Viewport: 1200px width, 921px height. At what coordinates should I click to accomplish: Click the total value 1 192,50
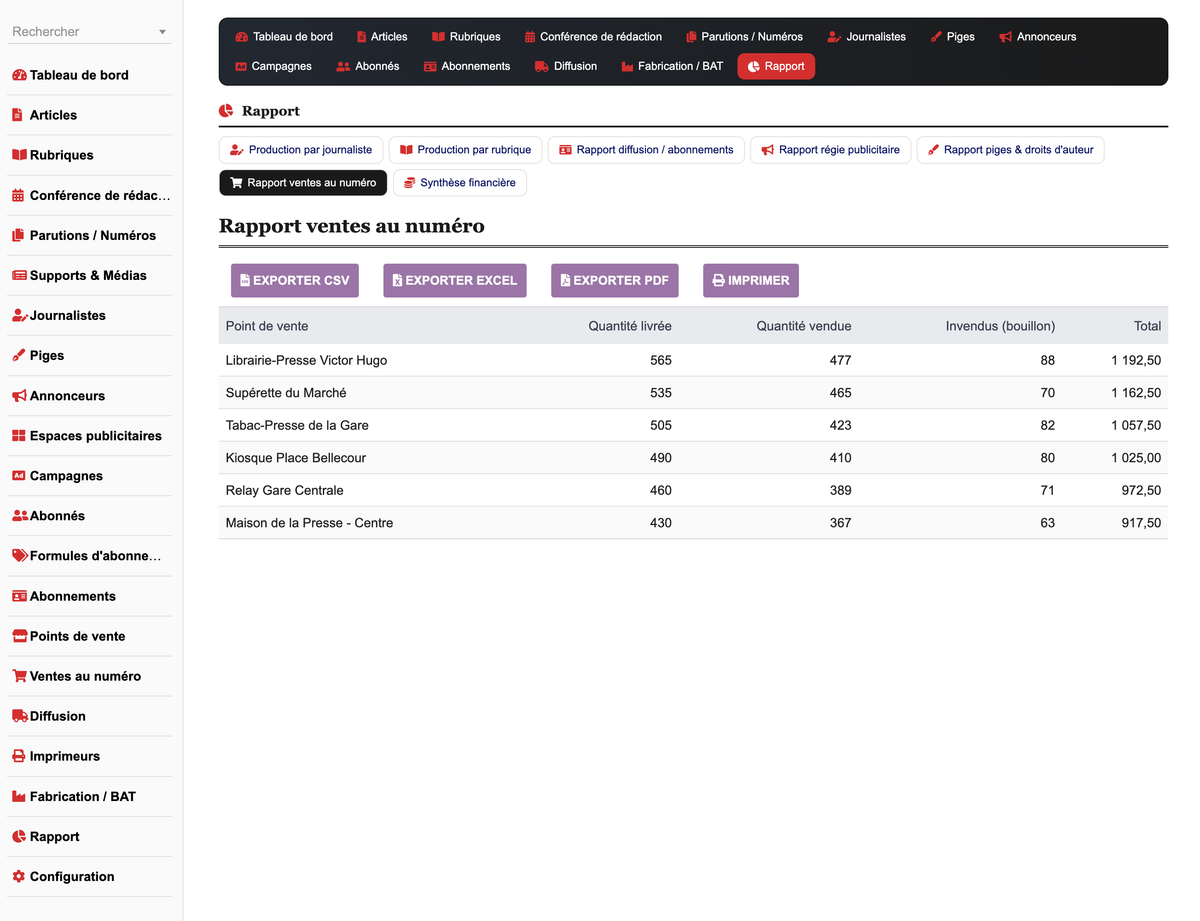[x=1136, y=360]
